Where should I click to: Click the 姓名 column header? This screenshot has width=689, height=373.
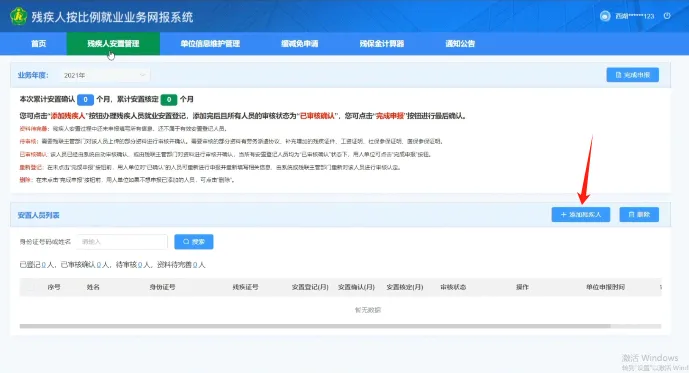pos(93,287)
